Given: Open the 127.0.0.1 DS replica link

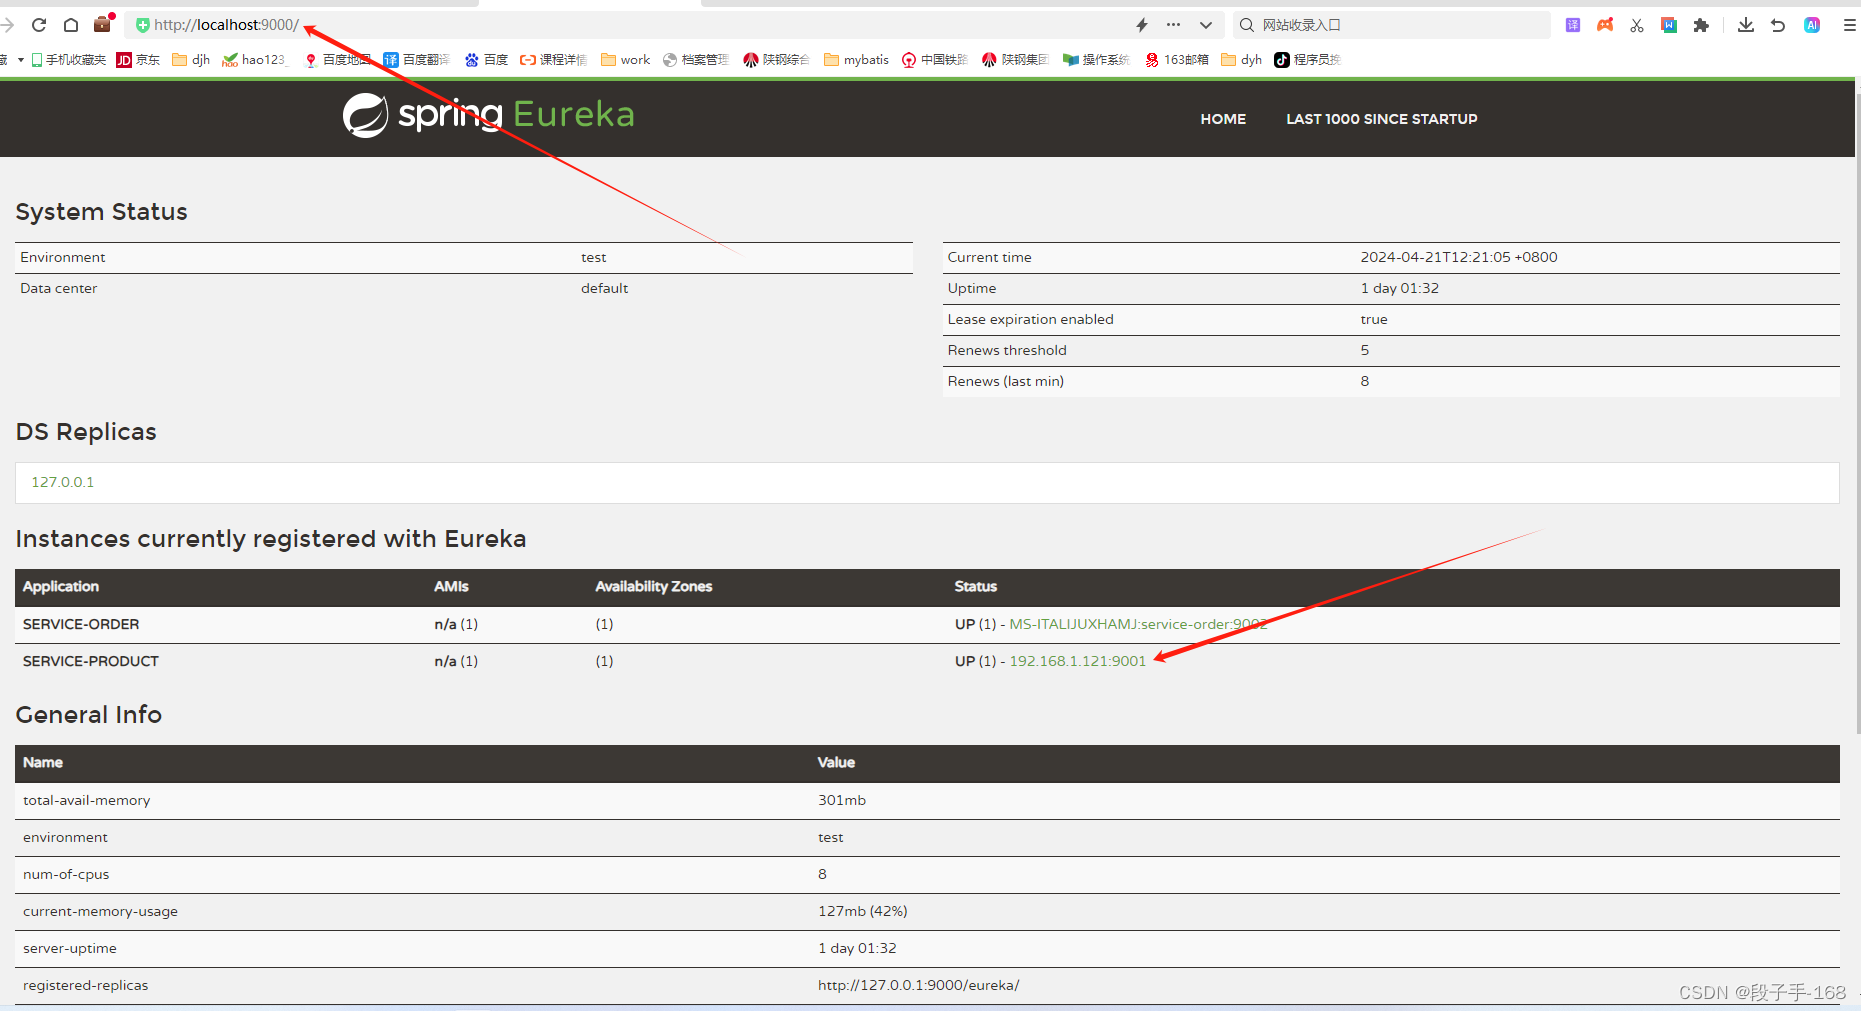Looking at the screenshot, I should pos(62,482).
